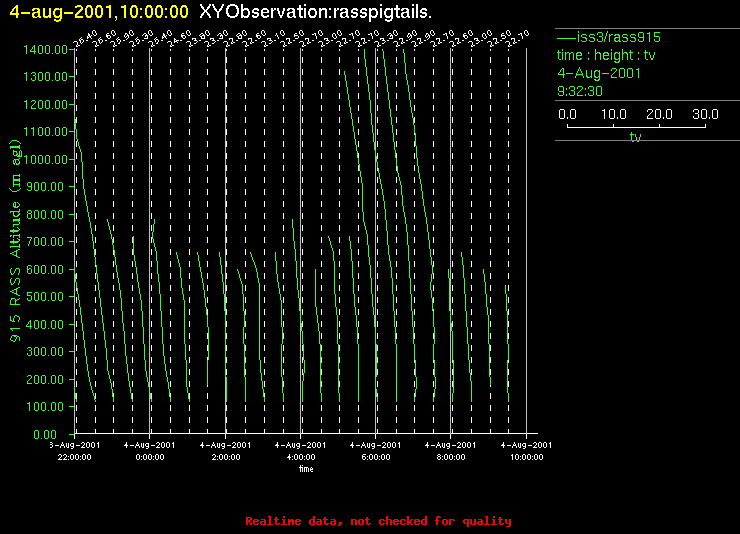Select the 'time : height : tv' legend line
740x534 pixels.
[606, 55]
